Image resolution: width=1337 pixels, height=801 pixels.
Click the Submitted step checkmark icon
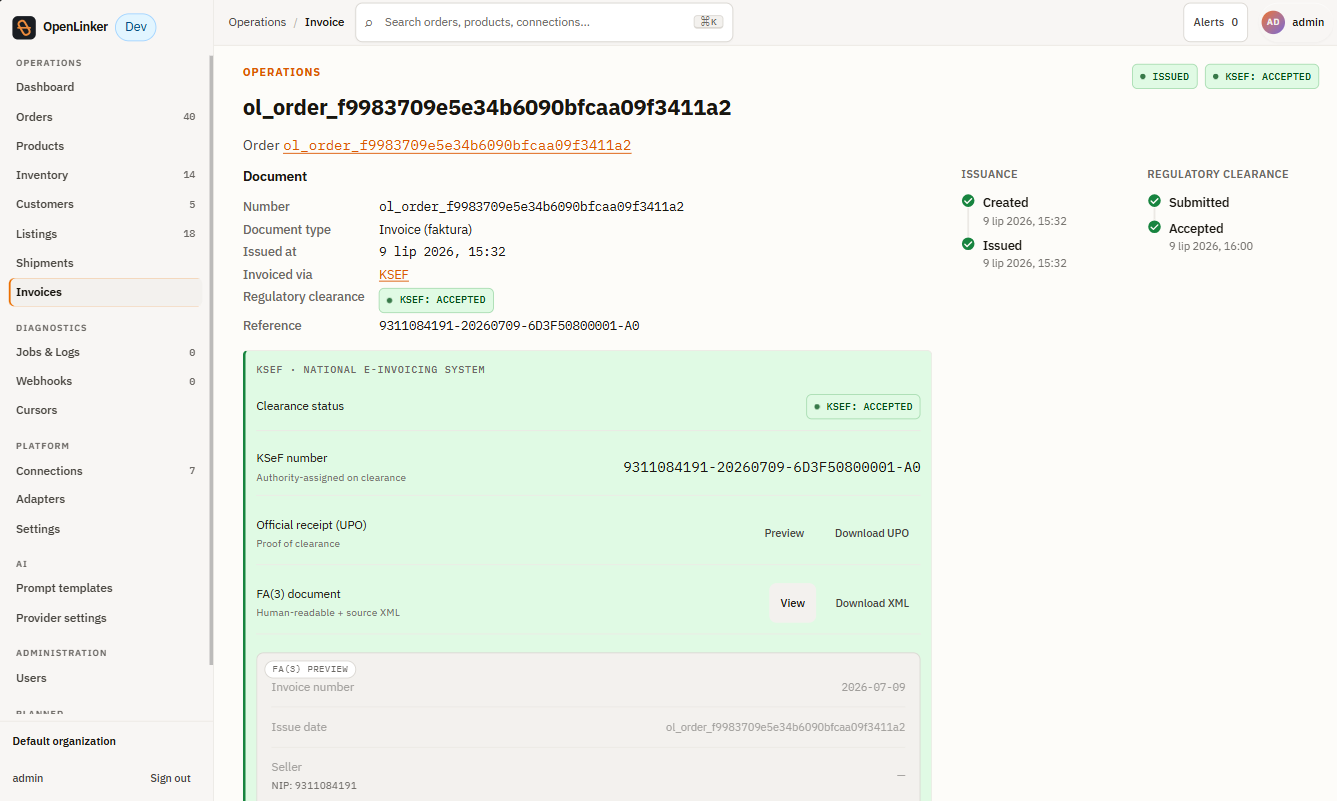1154,201
